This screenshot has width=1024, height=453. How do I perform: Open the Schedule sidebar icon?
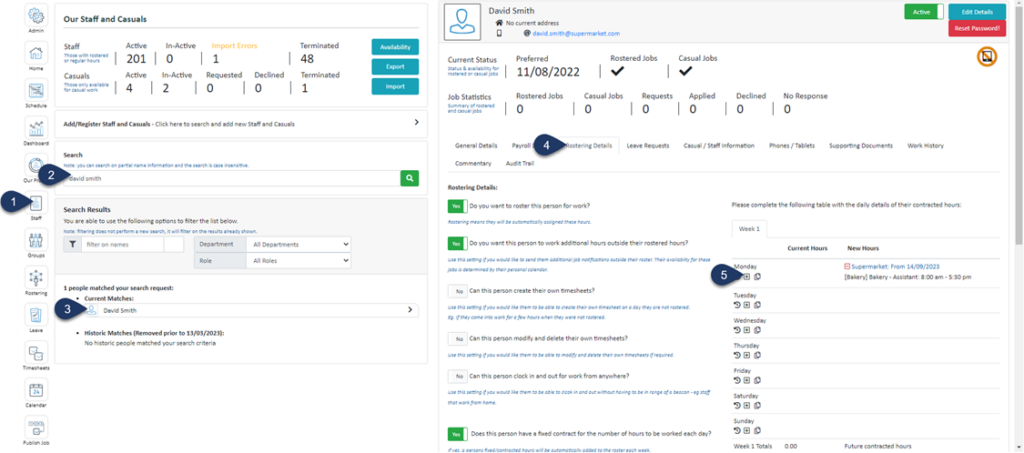[x=37, y=89]
